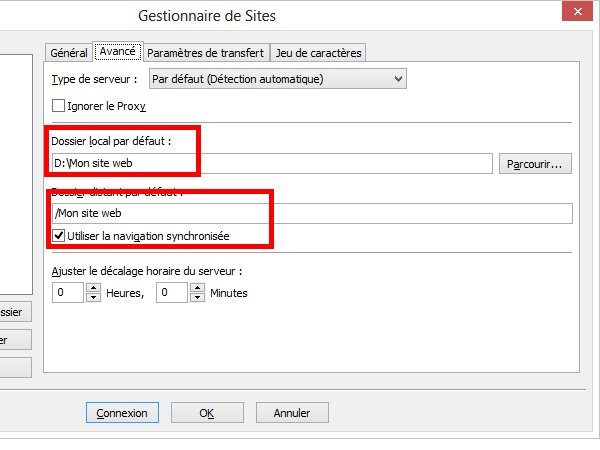600x450 pixels.
Task: Click the Connexion button
Action: tap(122, 413)
